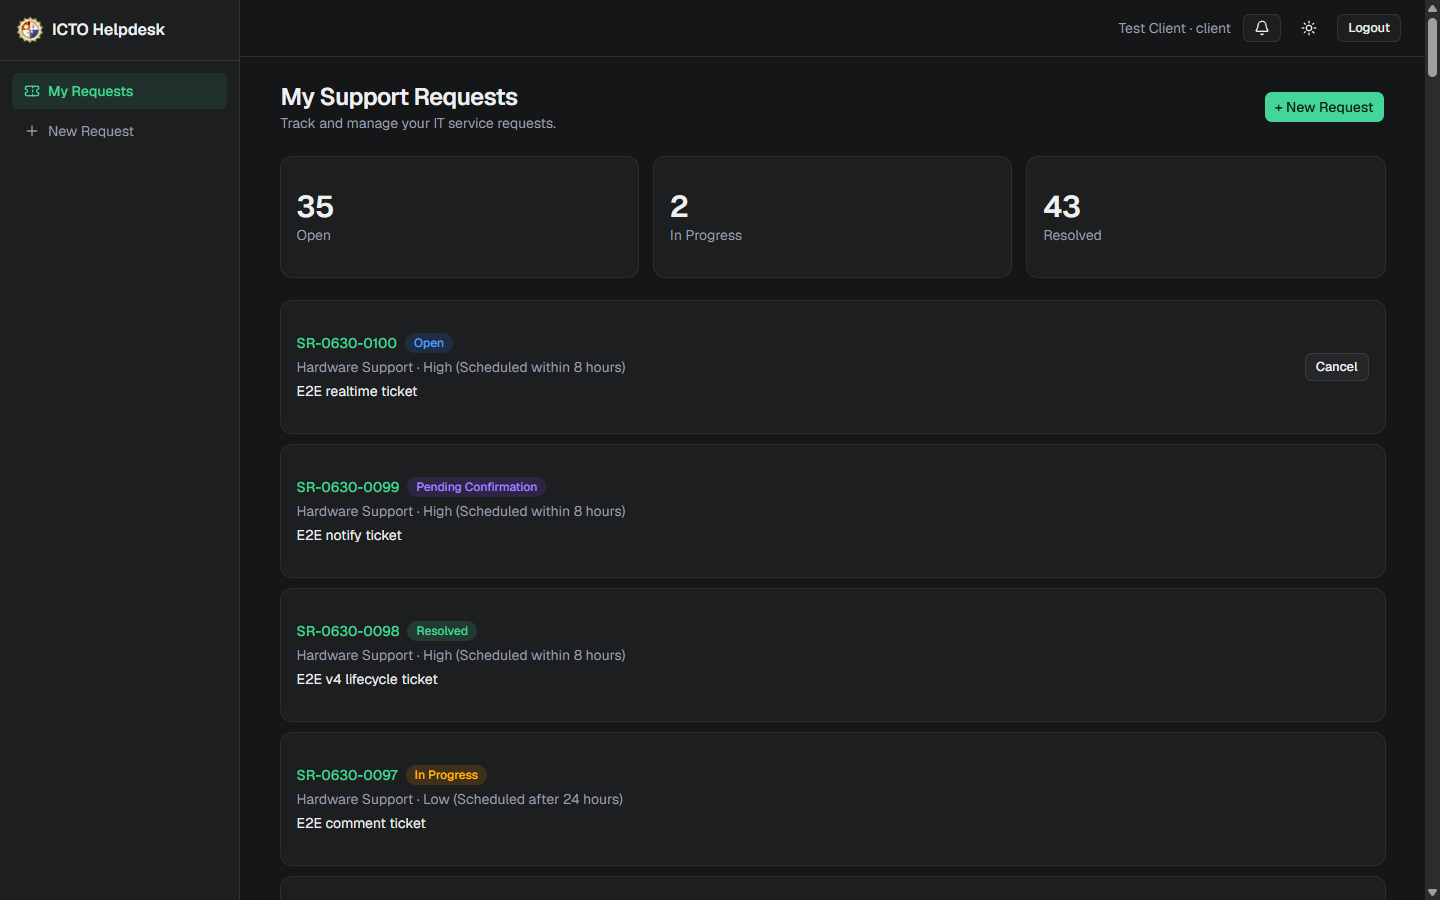The height and width of the screenshot is (900, 1440).
Task: Click 'Test Client · client' user label
Action: coord(1174,28)
